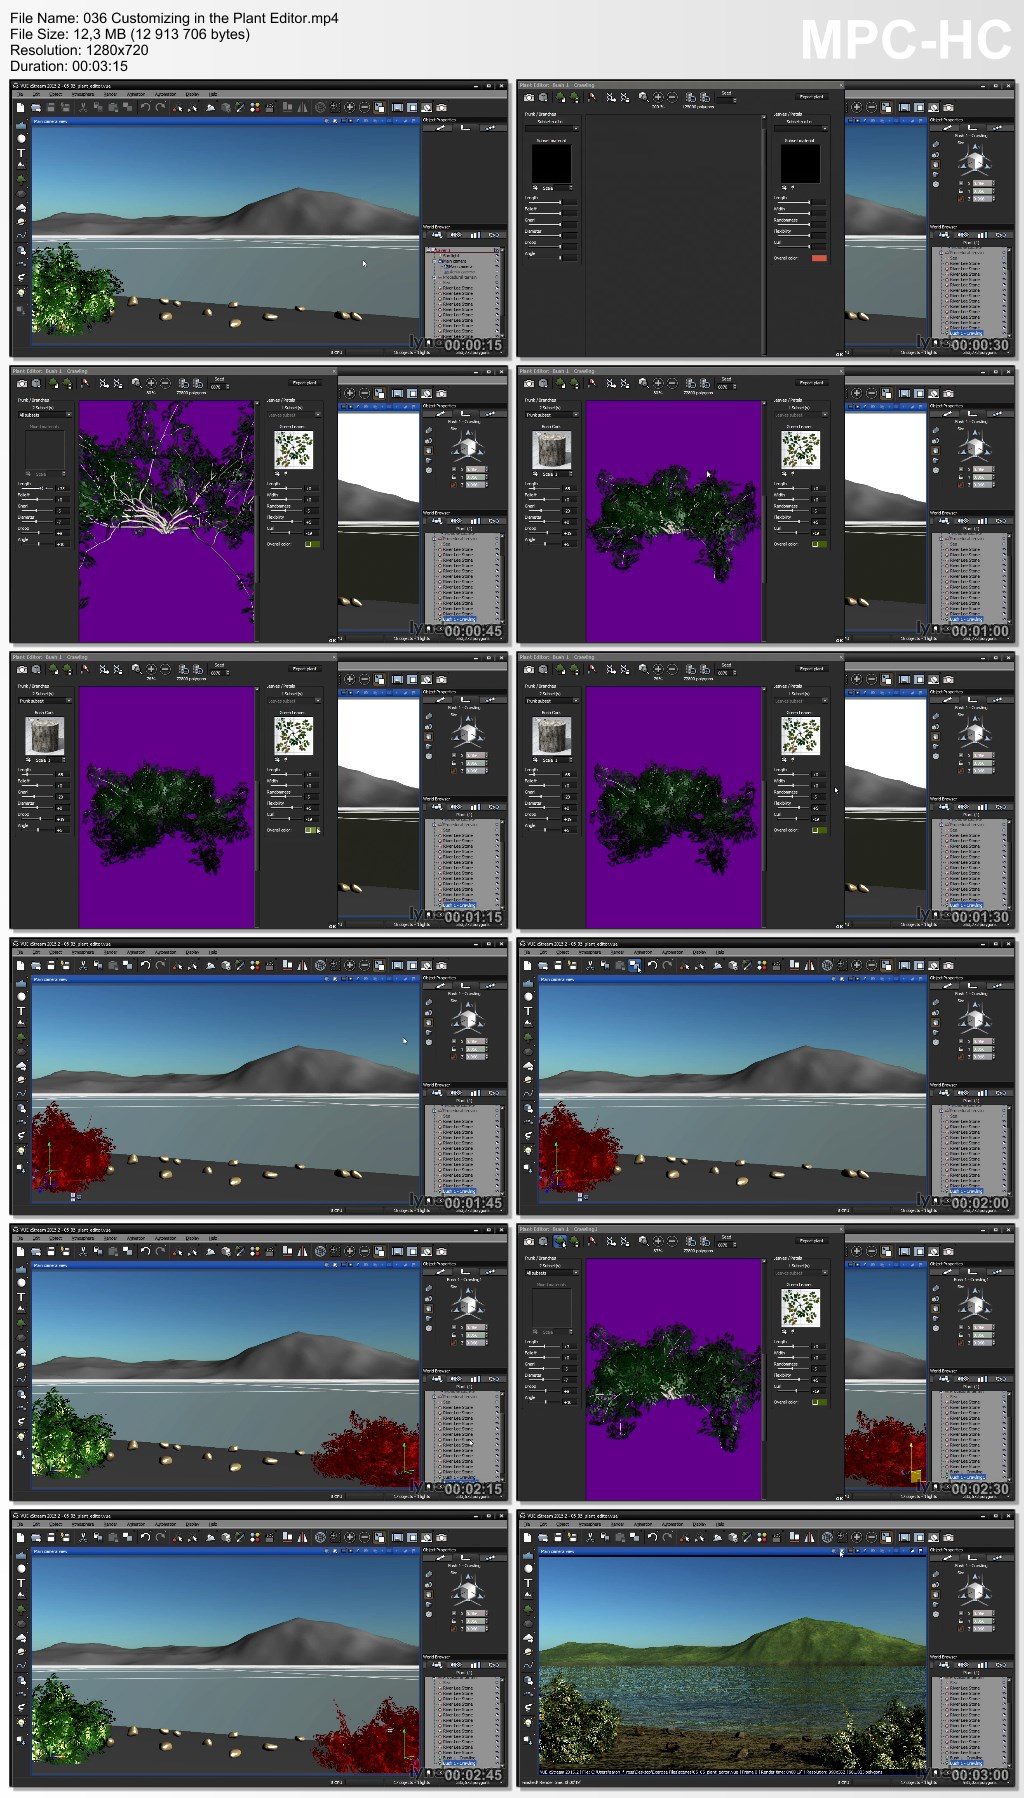This screenshot has height=1798, width=1024.
Task: Click the color palette icon in the 00:00:15 frame toolbar
Action: pyautogui.click(x=255, y=107)
